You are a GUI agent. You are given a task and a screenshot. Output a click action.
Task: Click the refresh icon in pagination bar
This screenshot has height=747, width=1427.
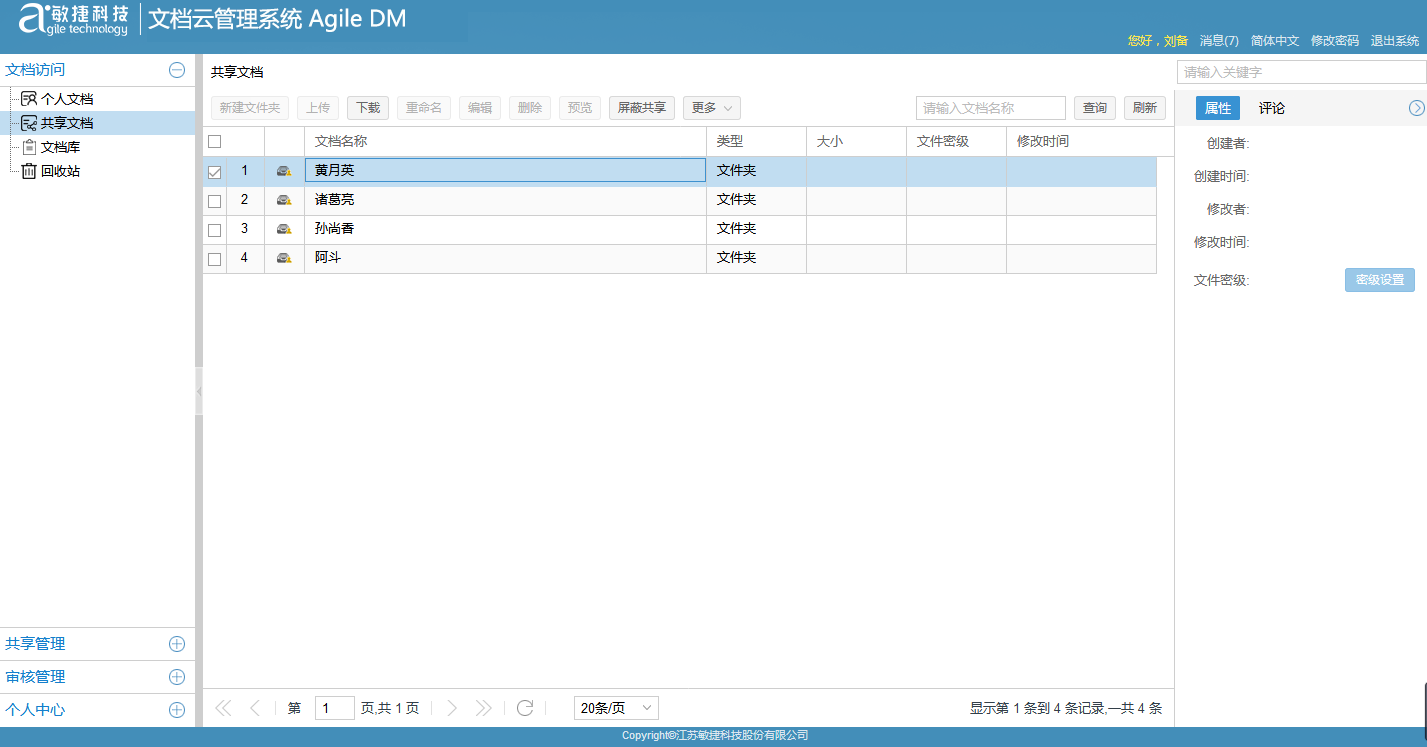(525, 708)
